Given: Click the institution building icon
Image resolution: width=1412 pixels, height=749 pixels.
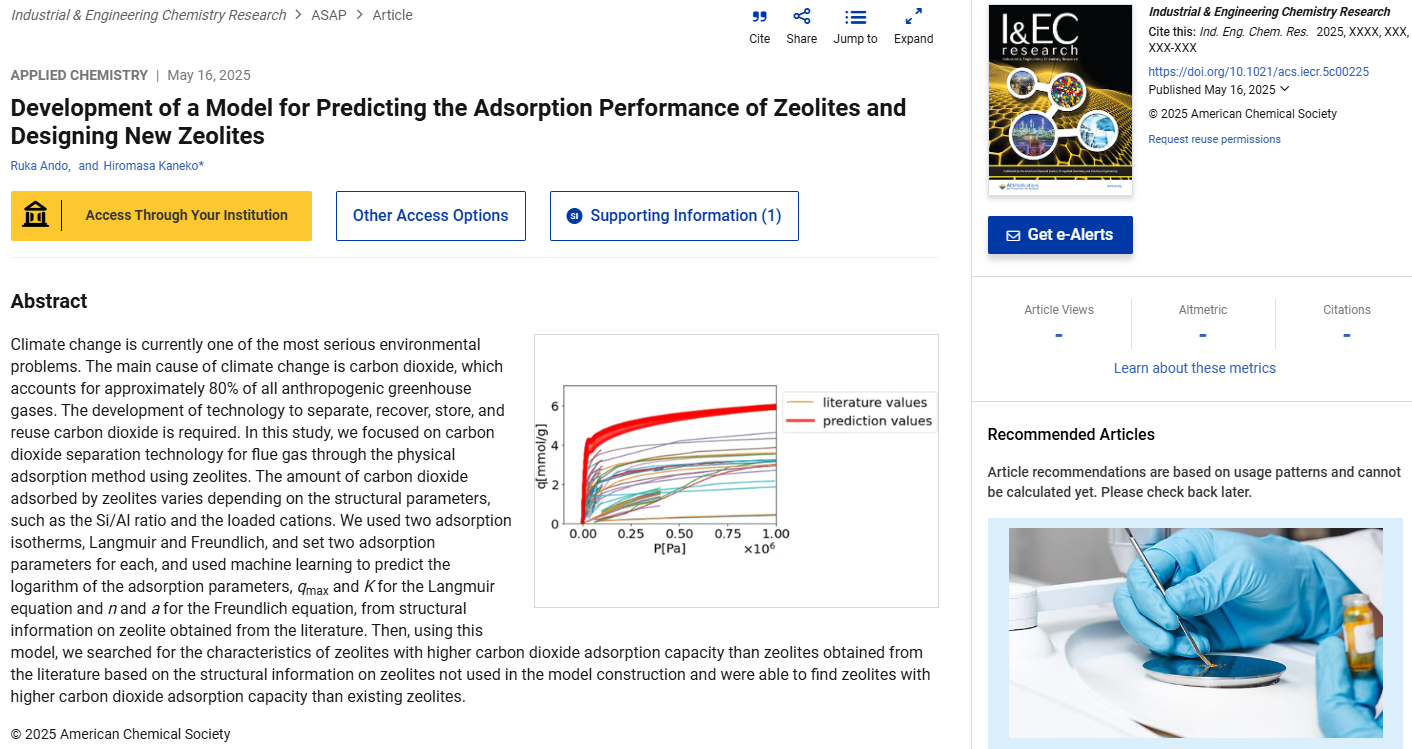Looking at the screenshot, I should 36,215.
